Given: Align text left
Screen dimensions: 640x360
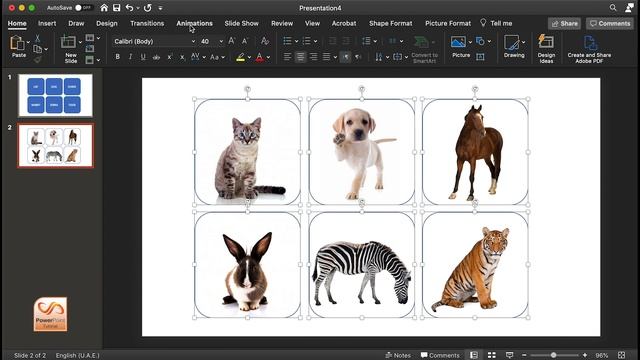Looking at the screenshot, I should point(287,57).
